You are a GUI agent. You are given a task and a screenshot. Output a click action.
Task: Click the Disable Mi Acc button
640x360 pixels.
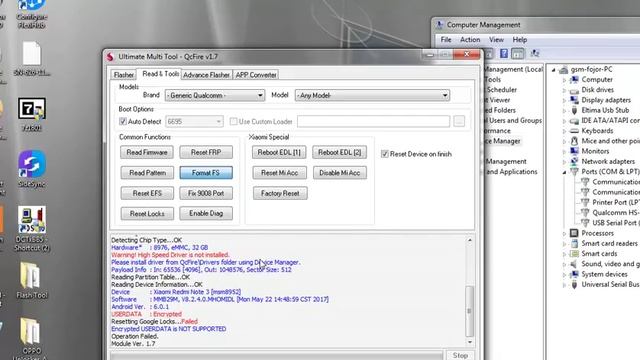coord(340,173)
